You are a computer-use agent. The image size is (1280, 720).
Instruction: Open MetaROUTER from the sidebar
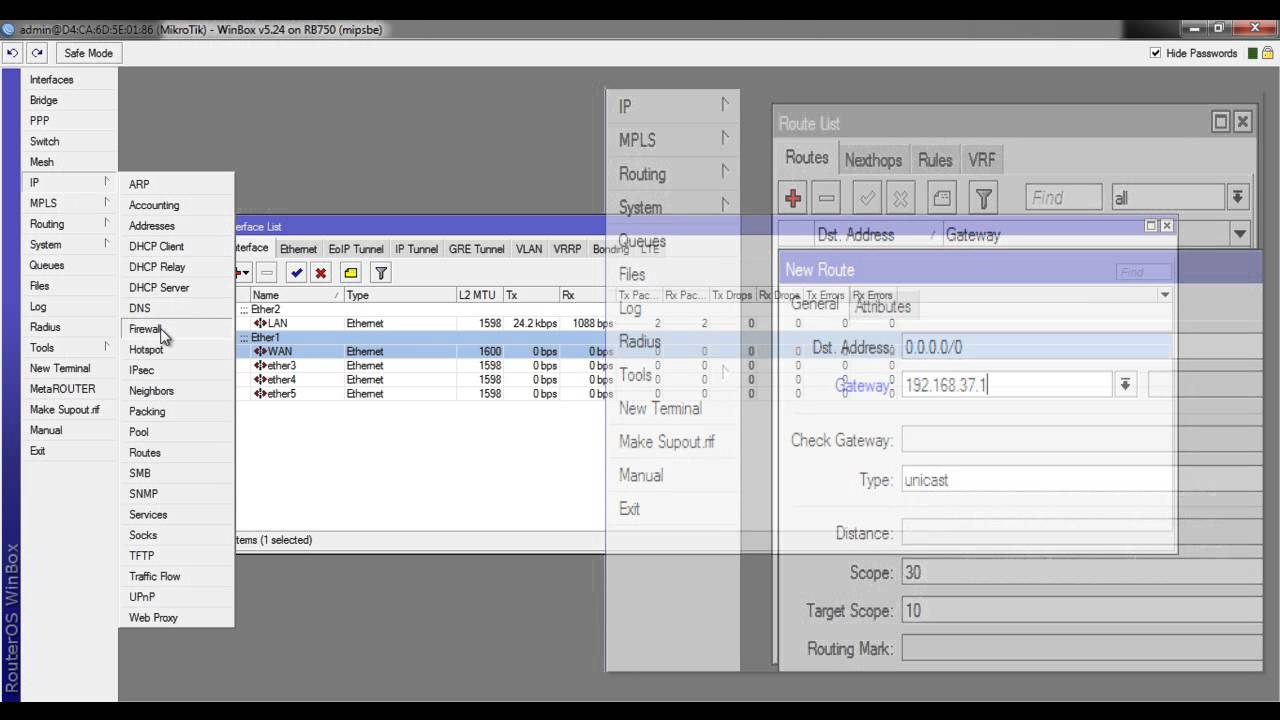pyautogui.click(x=63, y=389)
